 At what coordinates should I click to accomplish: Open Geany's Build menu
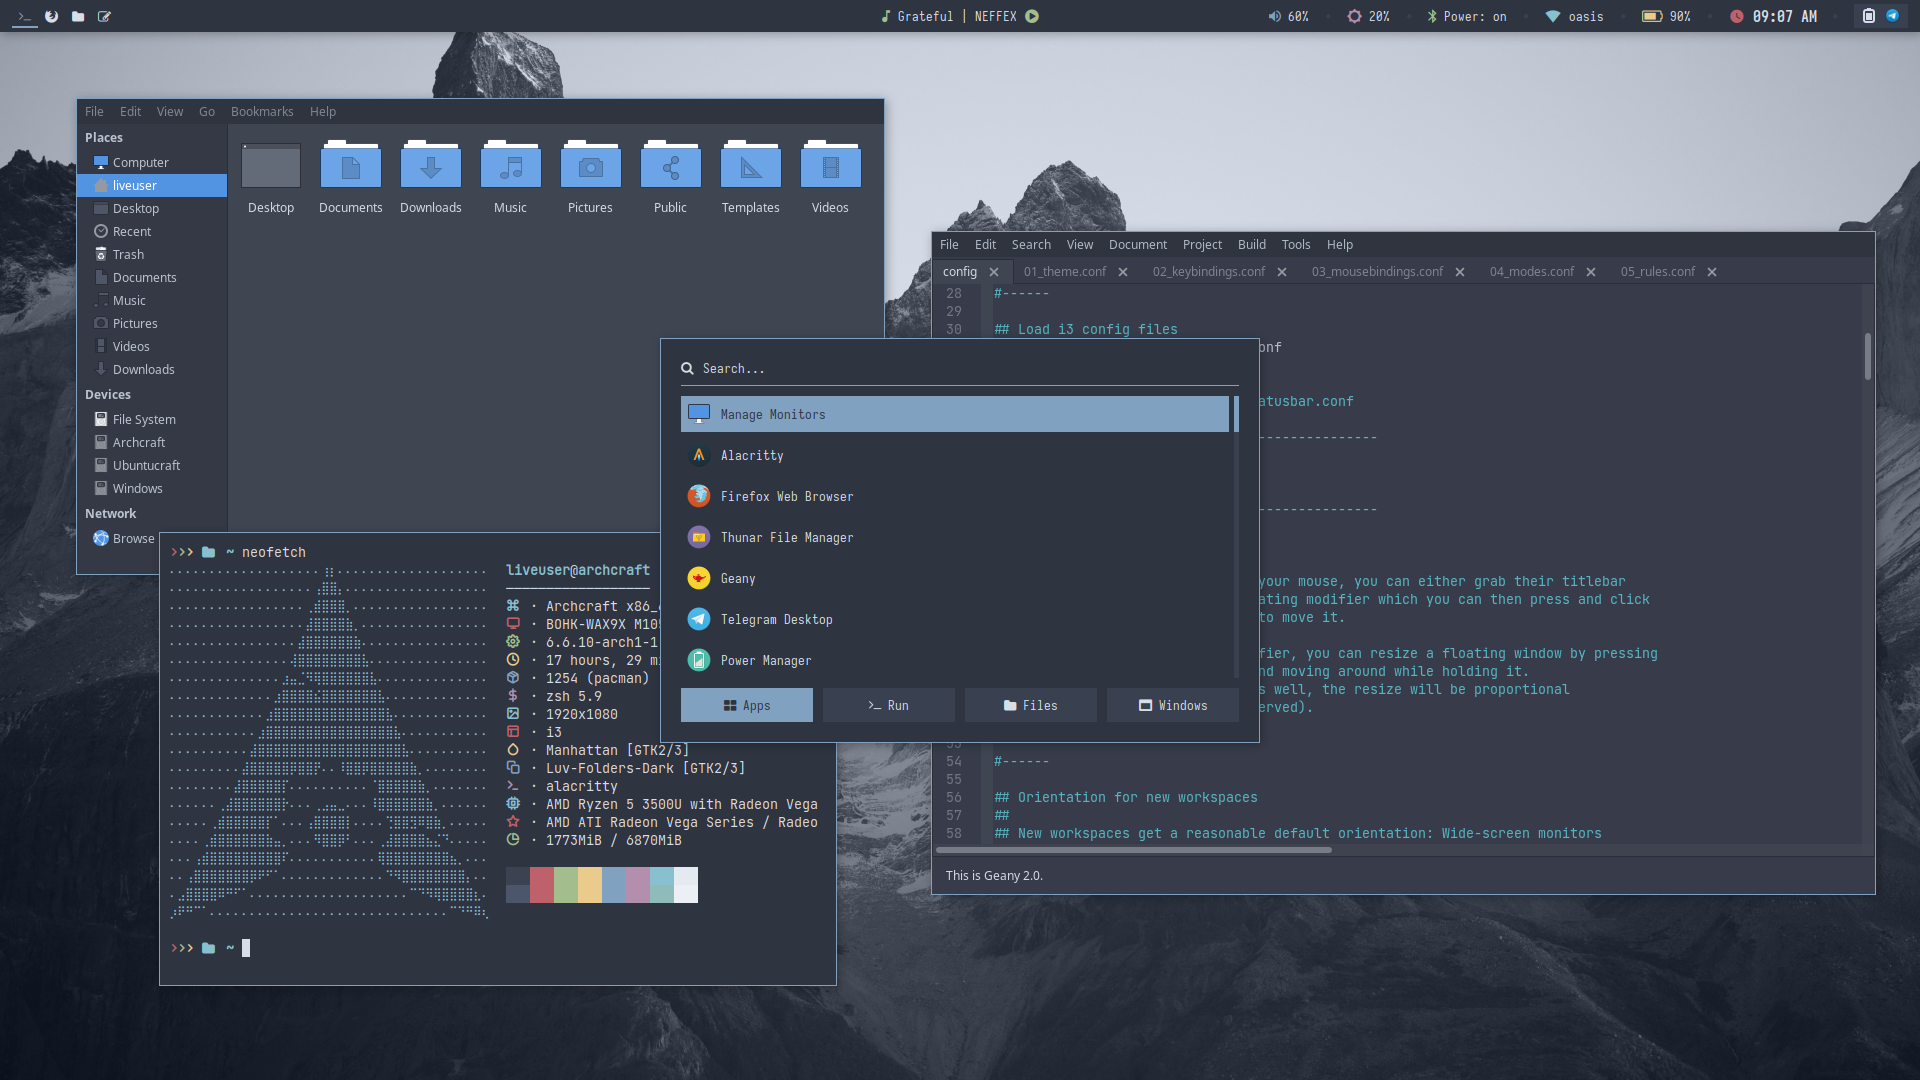tap(1251, 245)
